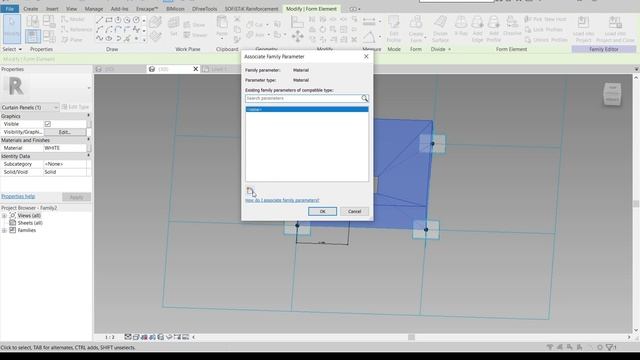This screenshot has width=640, height=360.
Task: Click the Edit Type button
Action: pos(76,107)
